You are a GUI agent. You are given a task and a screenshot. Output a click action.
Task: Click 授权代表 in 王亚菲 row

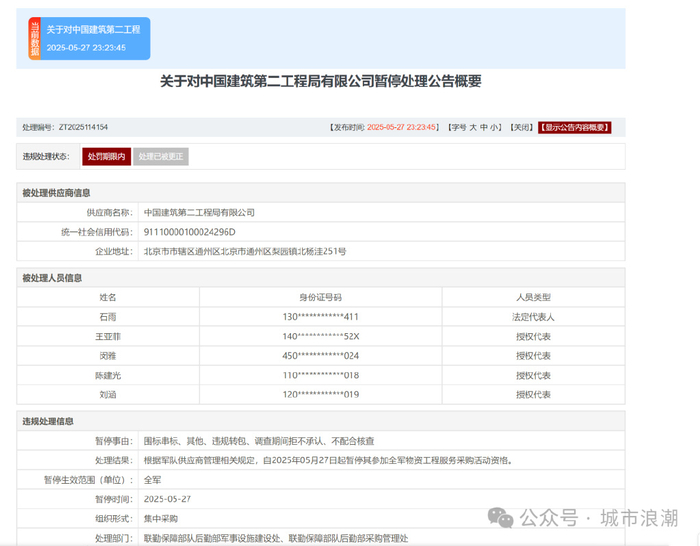[533, 336]
